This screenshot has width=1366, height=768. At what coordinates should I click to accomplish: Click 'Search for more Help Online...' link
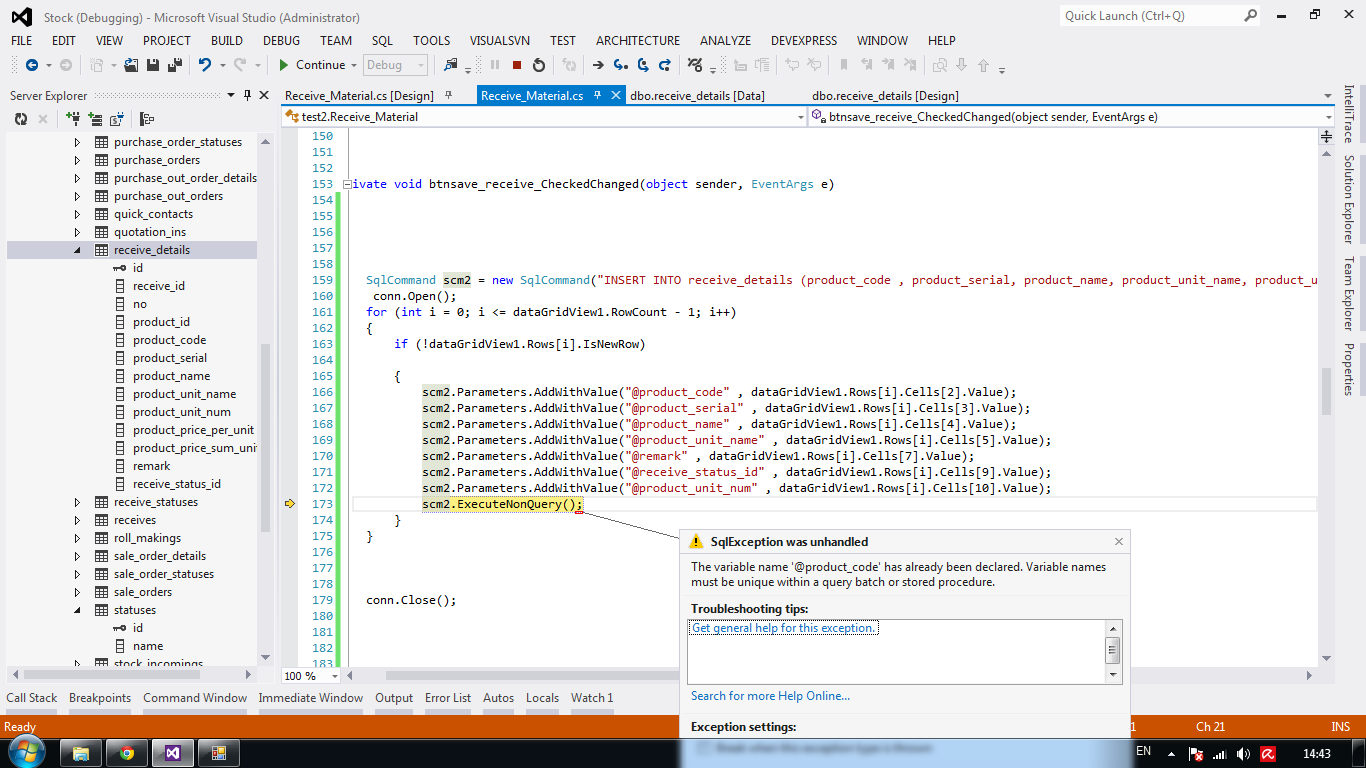[770, 696]
